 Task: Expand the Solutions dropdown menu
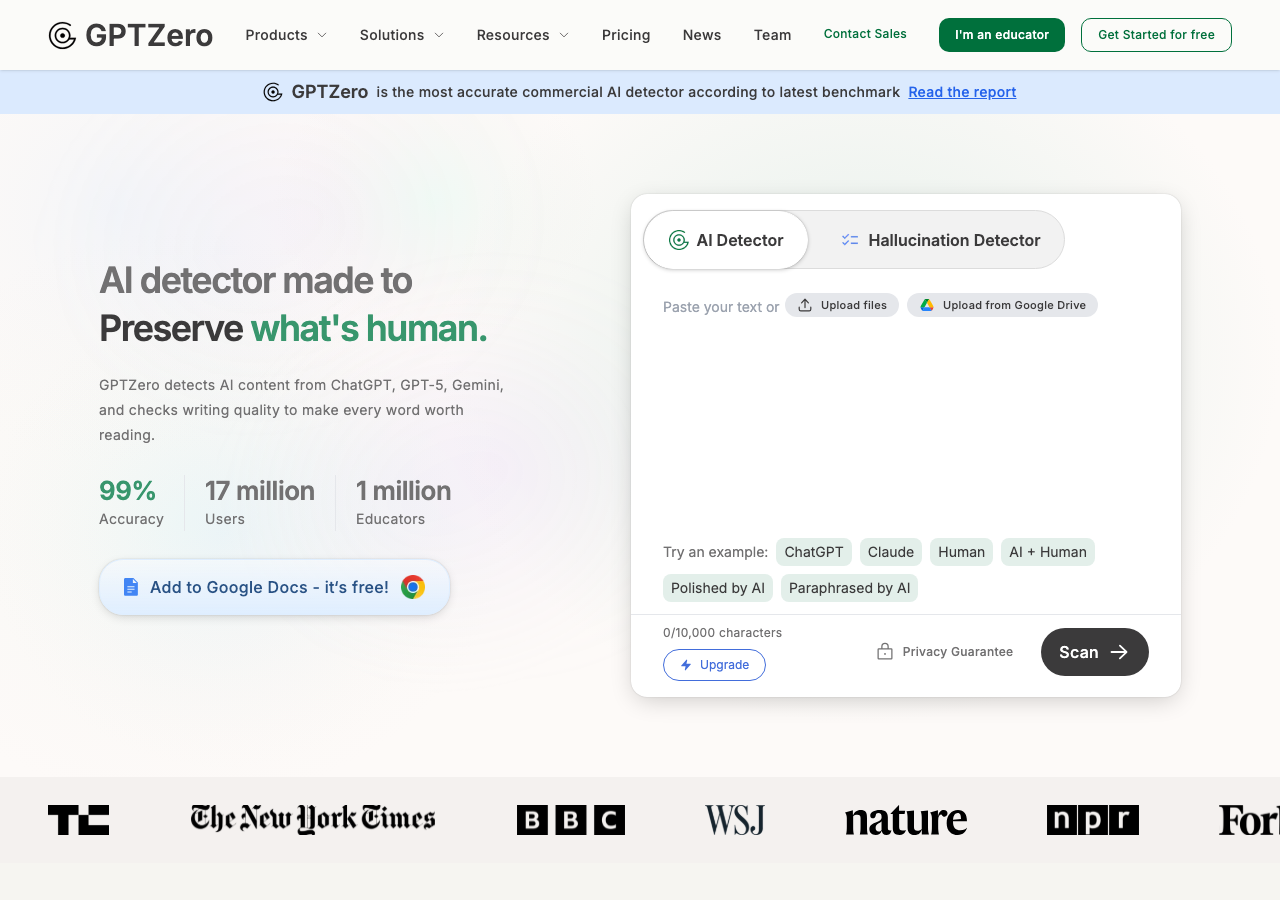coord(401,35)
